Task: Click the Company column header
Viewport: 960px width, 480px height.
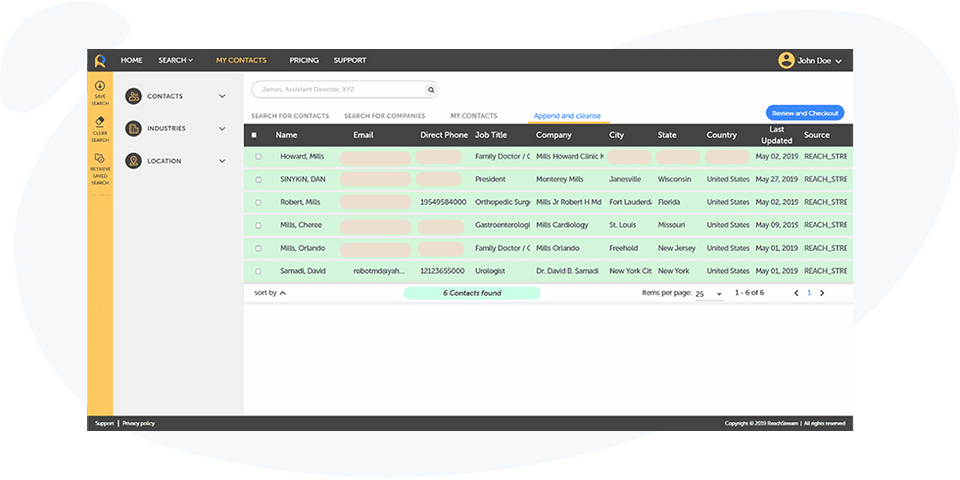Action: coord(553,135)
